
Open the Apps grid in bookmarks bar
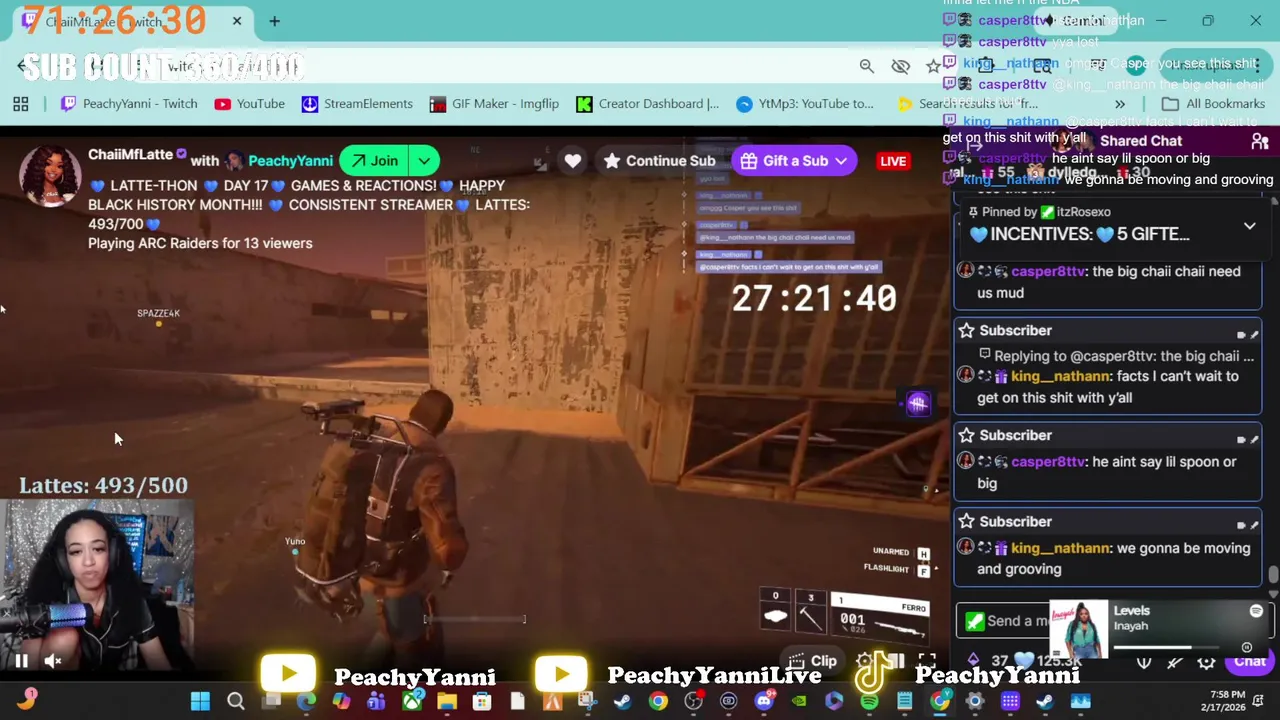(x=20, y=104)
